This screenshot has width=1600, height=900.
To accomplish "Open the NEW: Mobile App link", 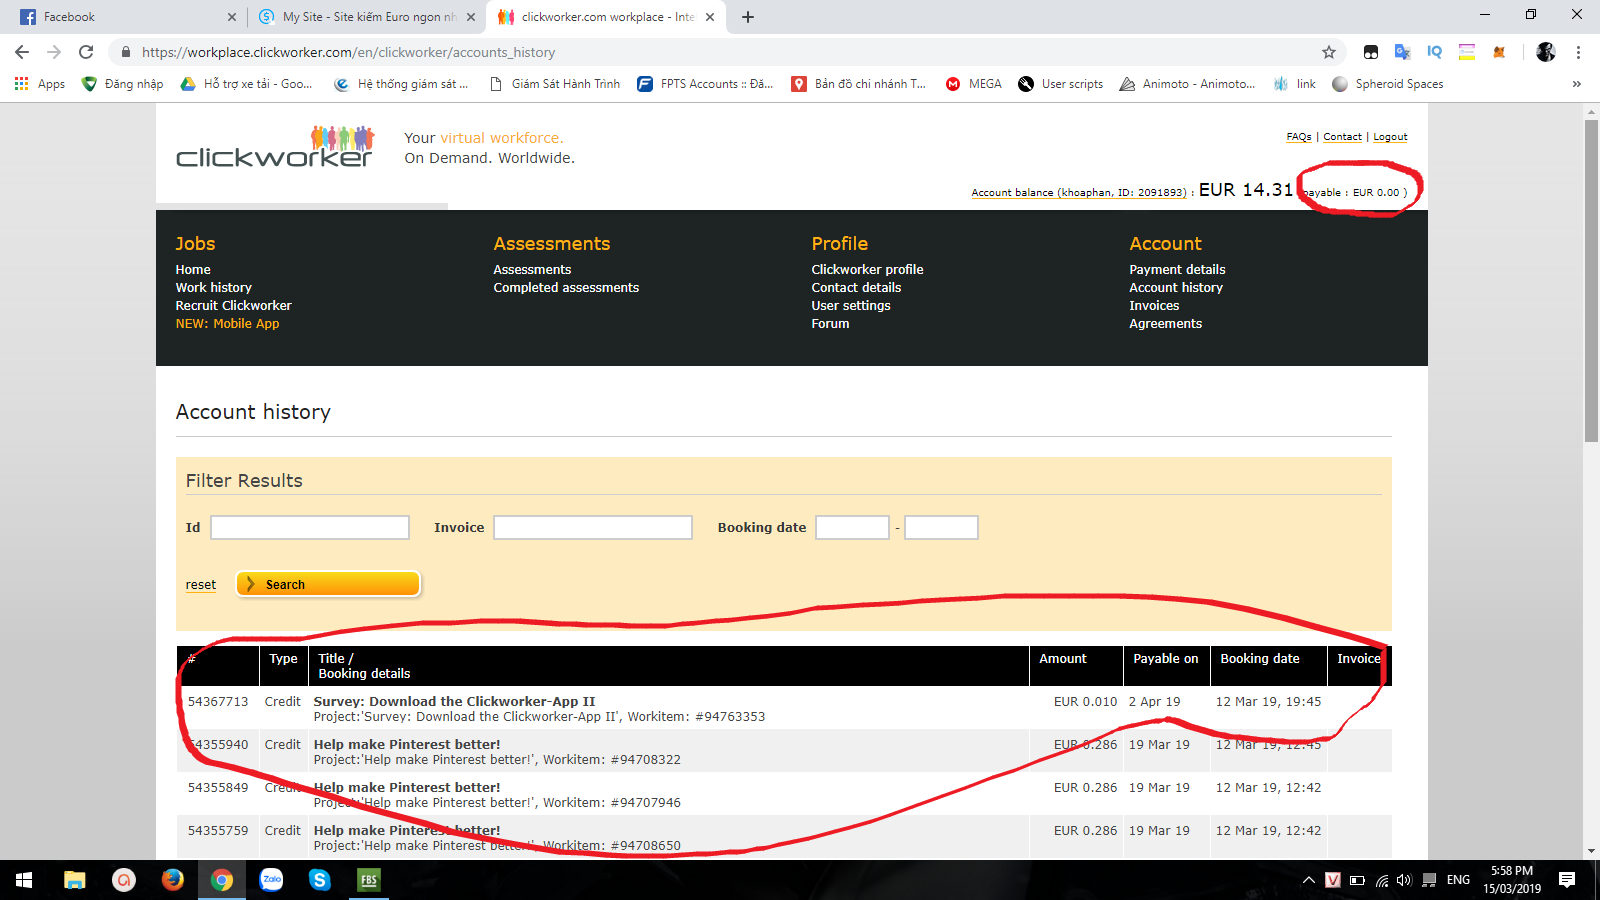I will pos(228,324).
